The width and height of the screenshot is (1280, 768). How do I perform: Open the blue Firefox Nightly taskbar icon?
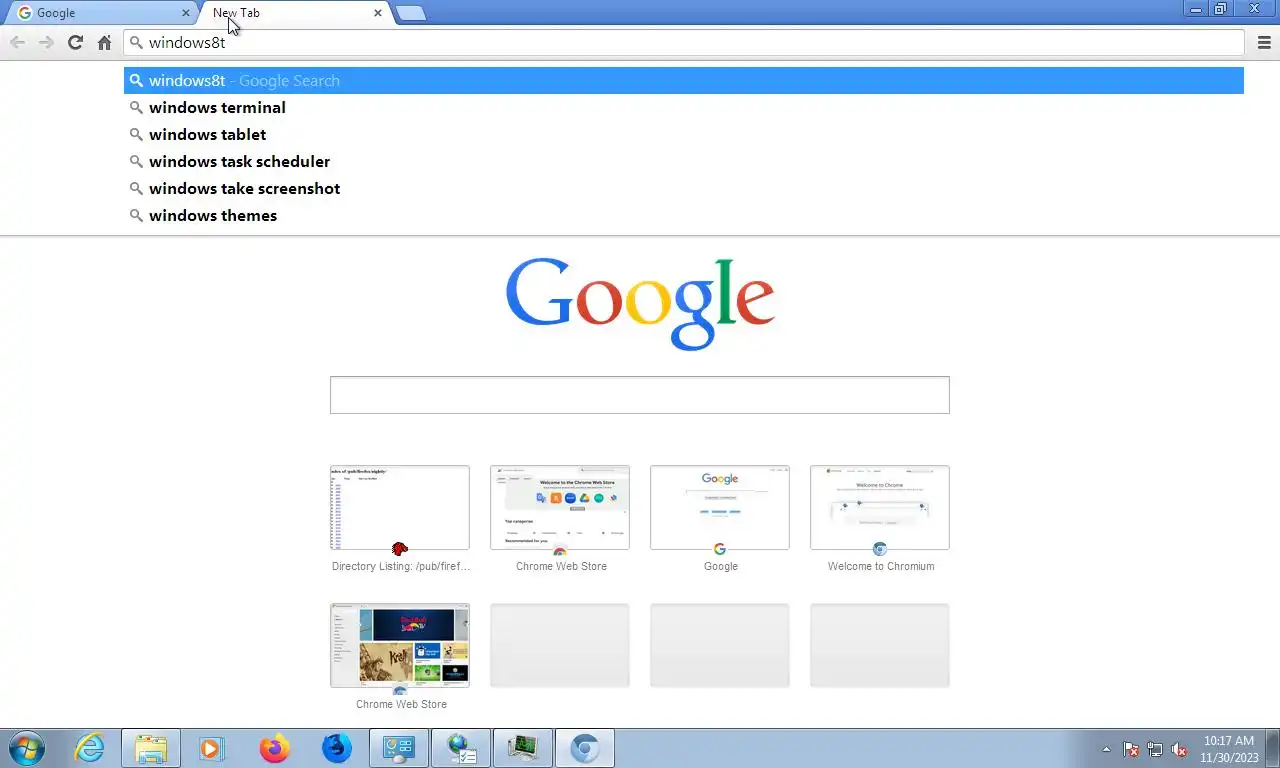337,748
